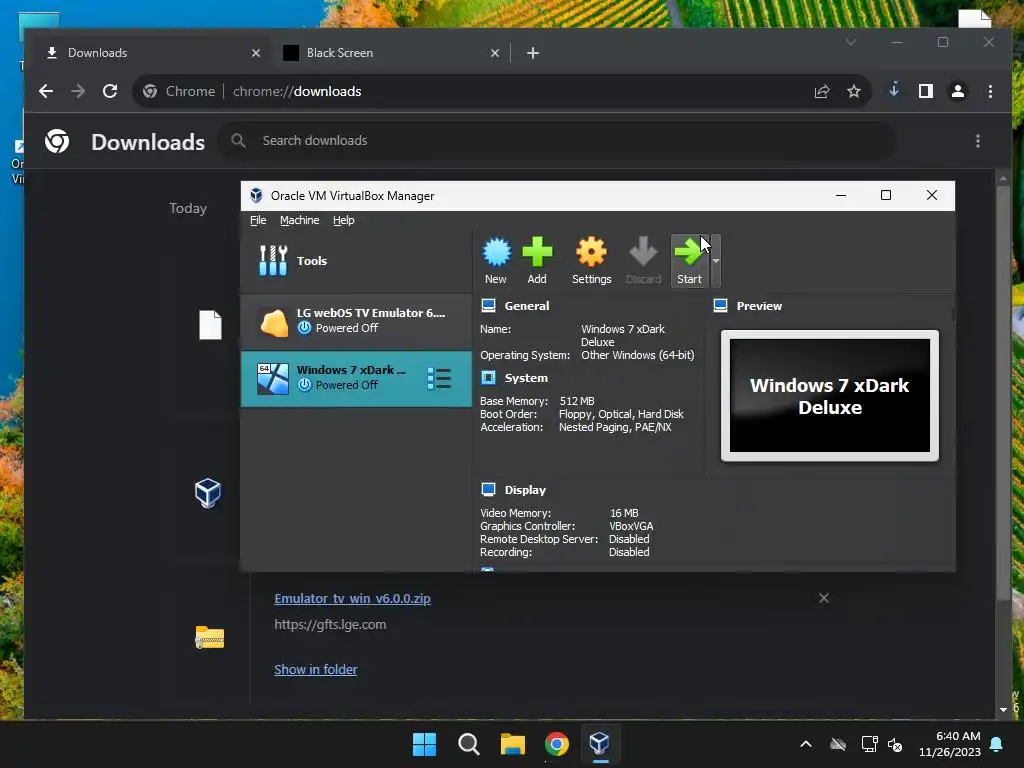Click the Search downloads field
The height and width of the screenshot is (768, 1024).
tap(556, 140)
